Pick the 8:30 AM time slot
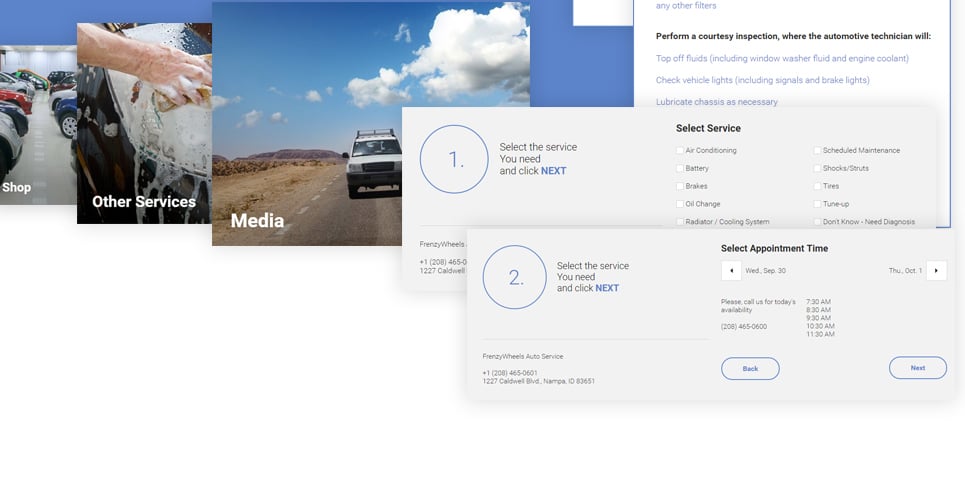965x500 pixels. pyautogui.click(x=819, y=310)
